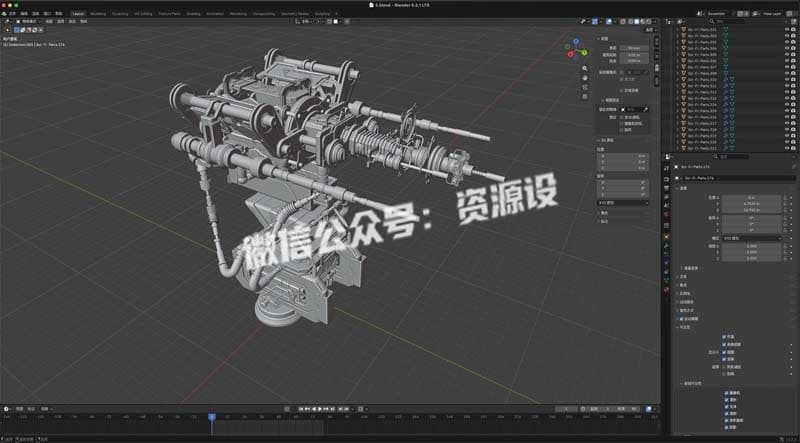
Task: Uncheck the 摄像机 ray visibility checkbox
Action: pyautogui.click(x=727, y=393)
